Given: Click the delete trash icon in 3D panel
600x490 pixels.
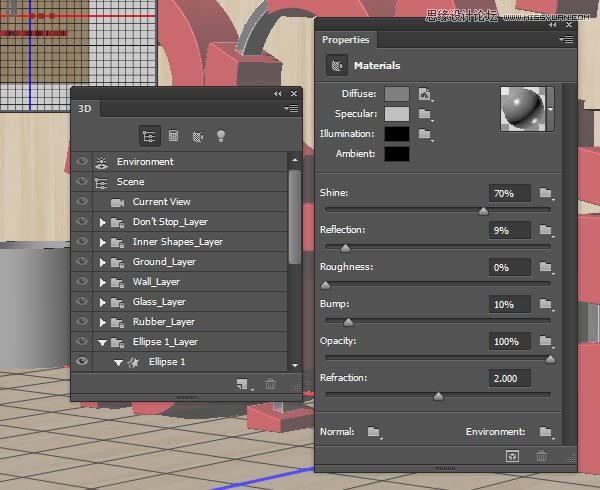Looking at the screenshot, I should click(271, 384).
